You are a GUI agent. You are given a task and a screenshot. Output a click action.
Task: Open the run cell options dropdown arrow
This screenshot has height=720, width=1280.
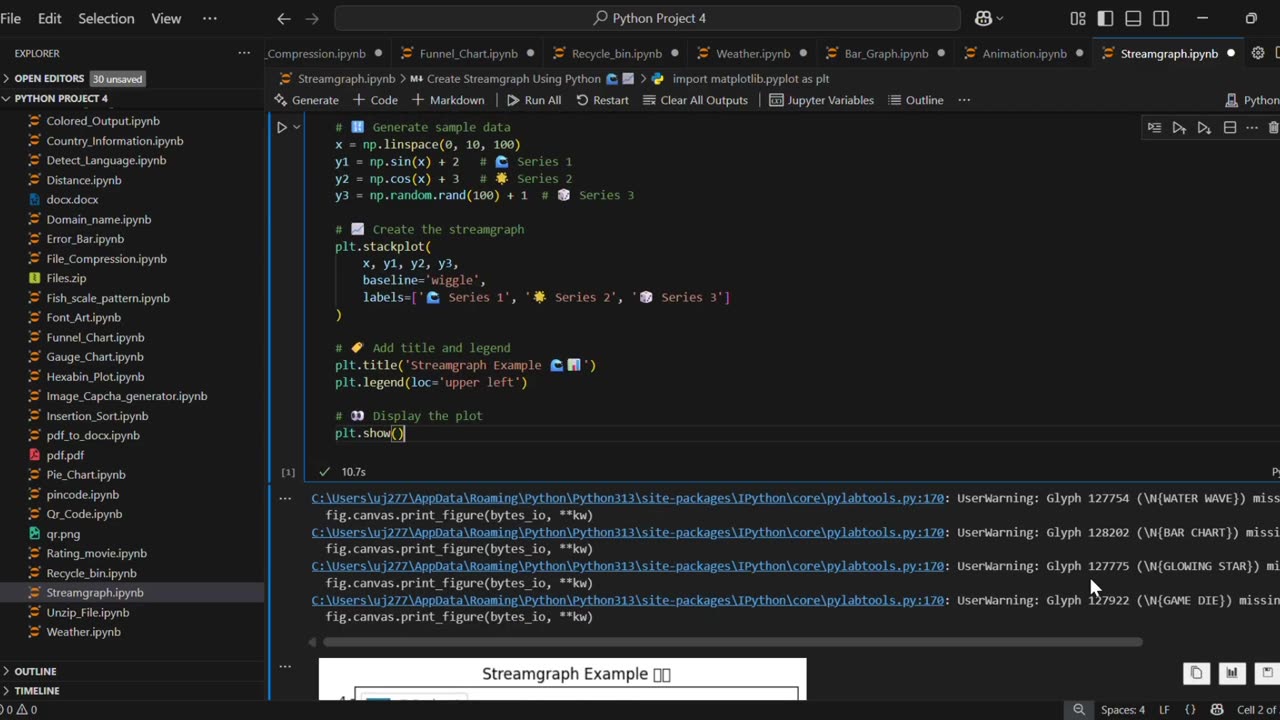click(297, 127)
